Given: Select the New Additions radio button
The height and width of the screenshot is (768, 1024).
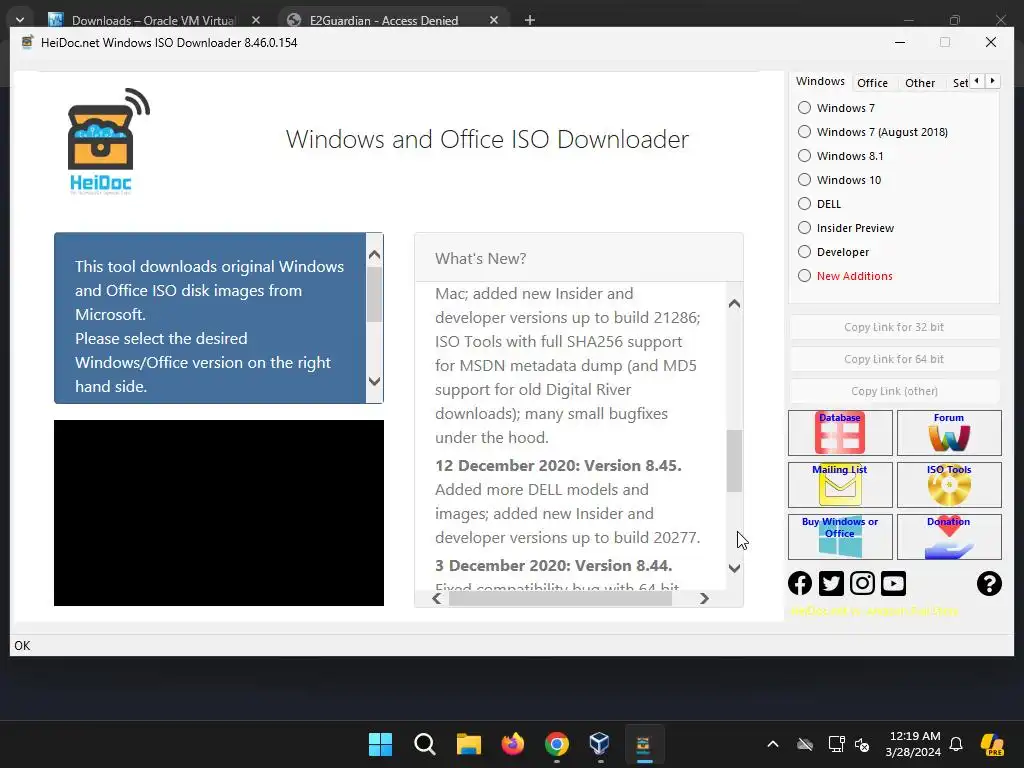Looking at the screenshot, I should [x=805, y=276].
